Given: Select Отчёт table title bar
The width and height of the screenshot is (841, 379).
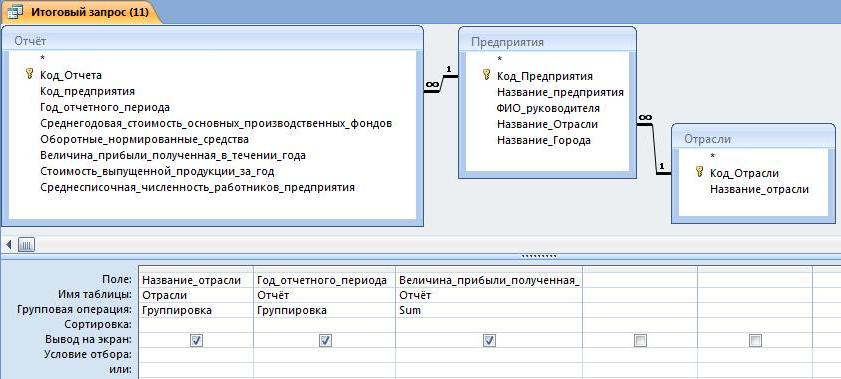Looking at the screenshot, I should pos(212,41).
